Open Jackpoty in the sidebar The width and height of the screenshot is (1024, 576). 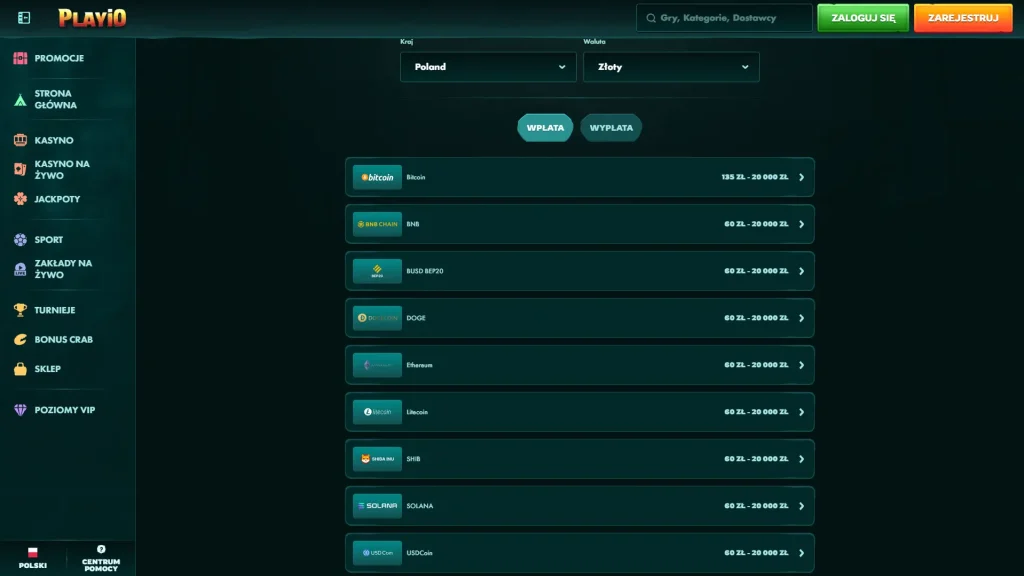coord(57,199)
